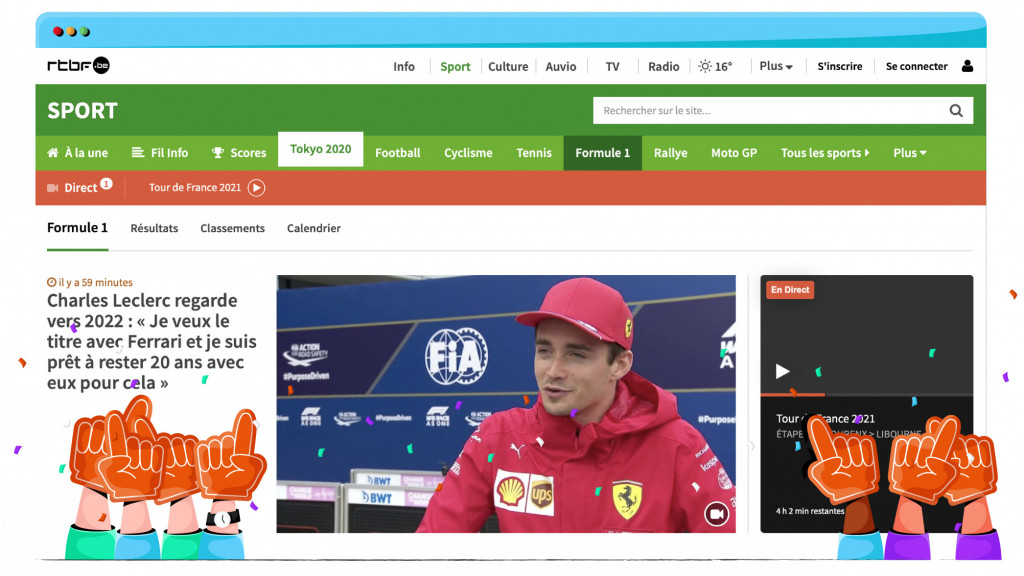The width and height of the screenshot is (1024, 576).
Task: Expand the green bar Plus dropdown
Action: [x=910, y=153]
